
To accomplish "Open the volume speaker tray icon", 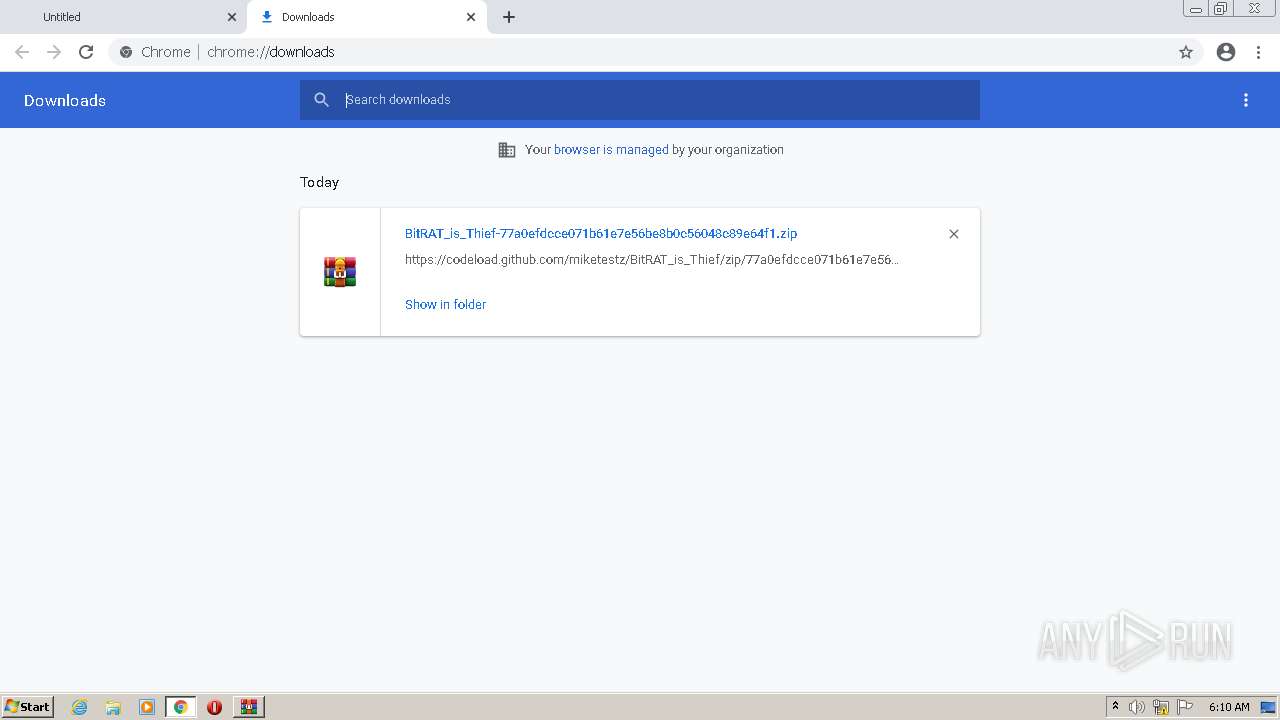I will coord(1137,707).
